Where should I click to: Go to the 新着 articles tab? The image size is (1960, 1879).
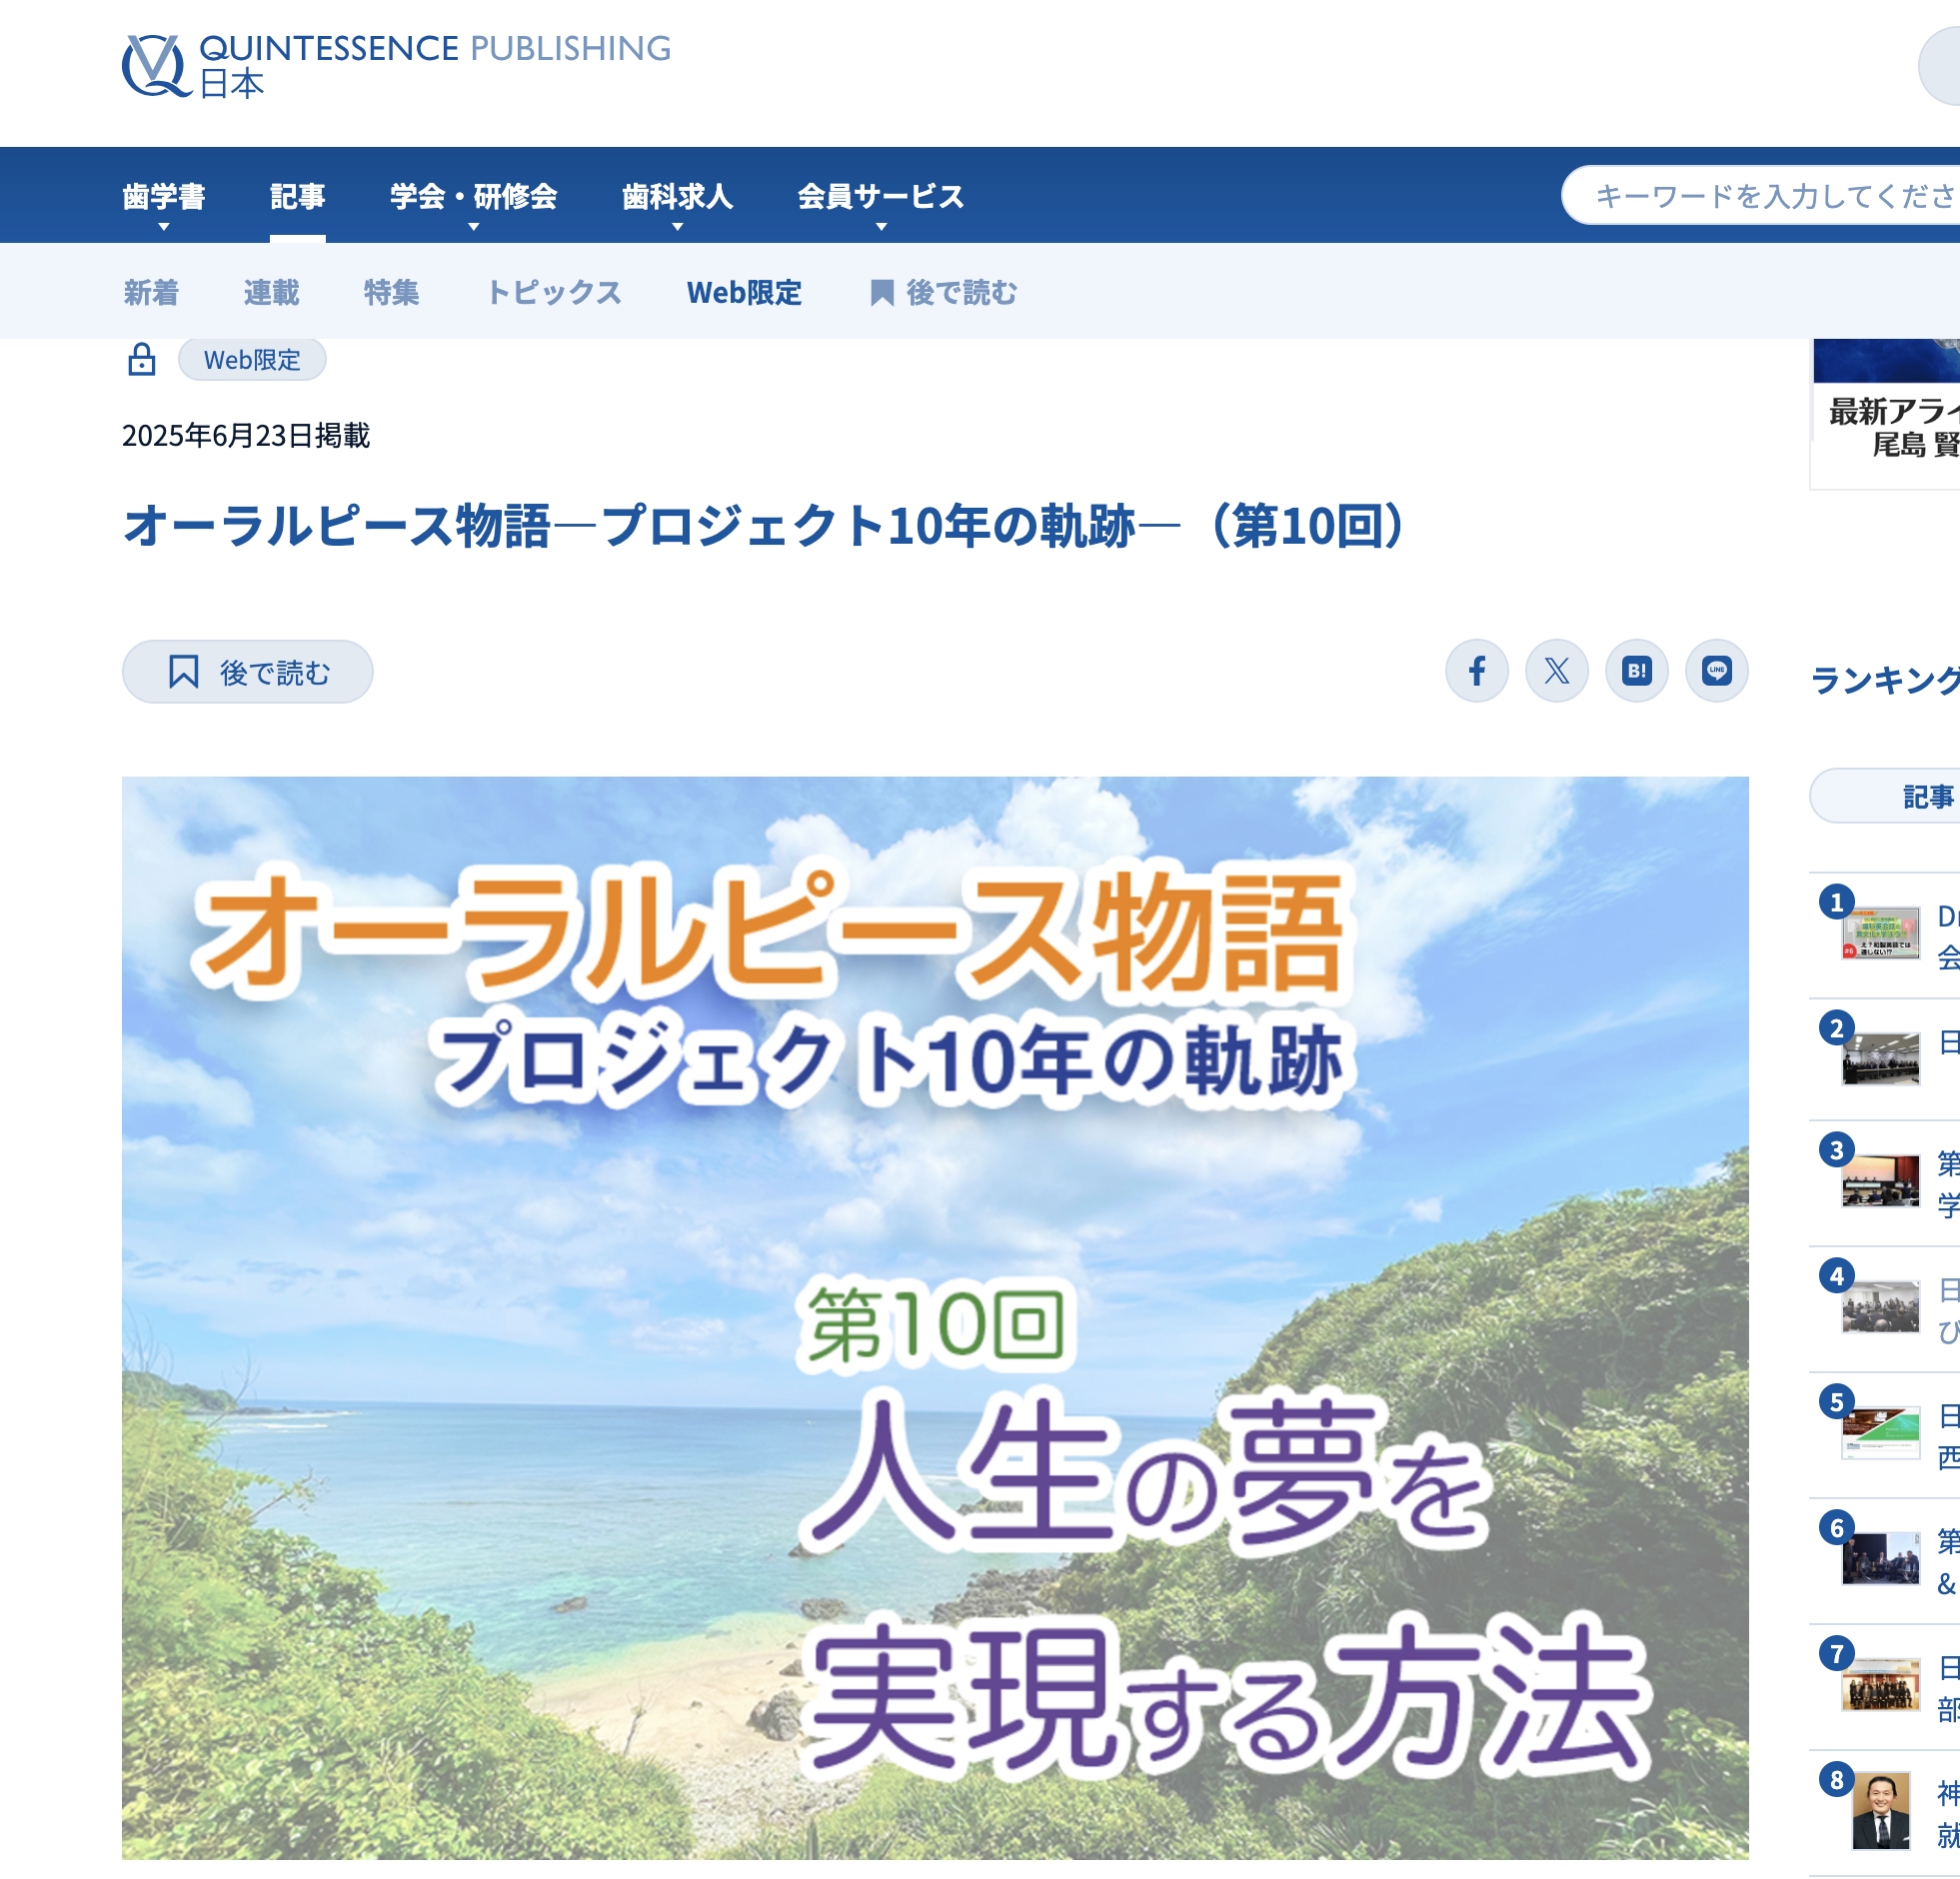tap(151, 292)
